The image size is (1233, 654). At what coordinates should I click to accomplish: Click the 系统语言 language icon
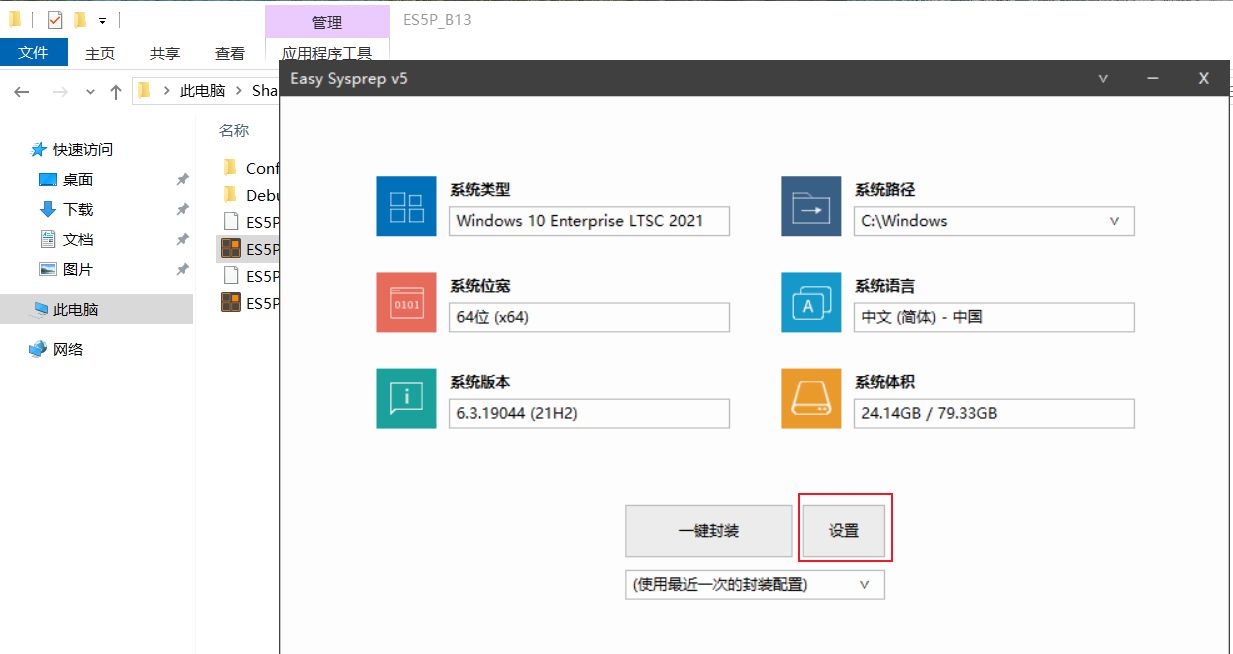point(811,302)
